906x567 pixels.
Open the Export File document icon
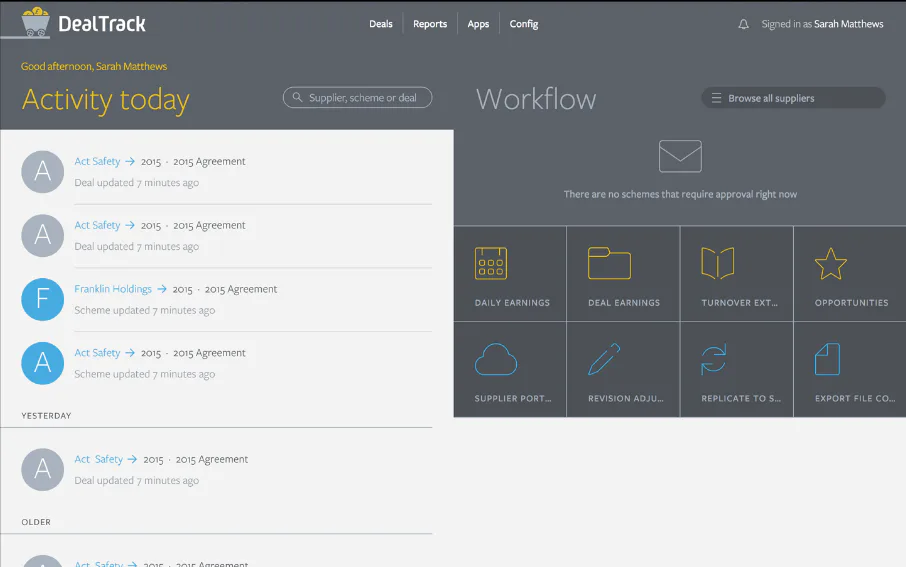click(827, 359)
